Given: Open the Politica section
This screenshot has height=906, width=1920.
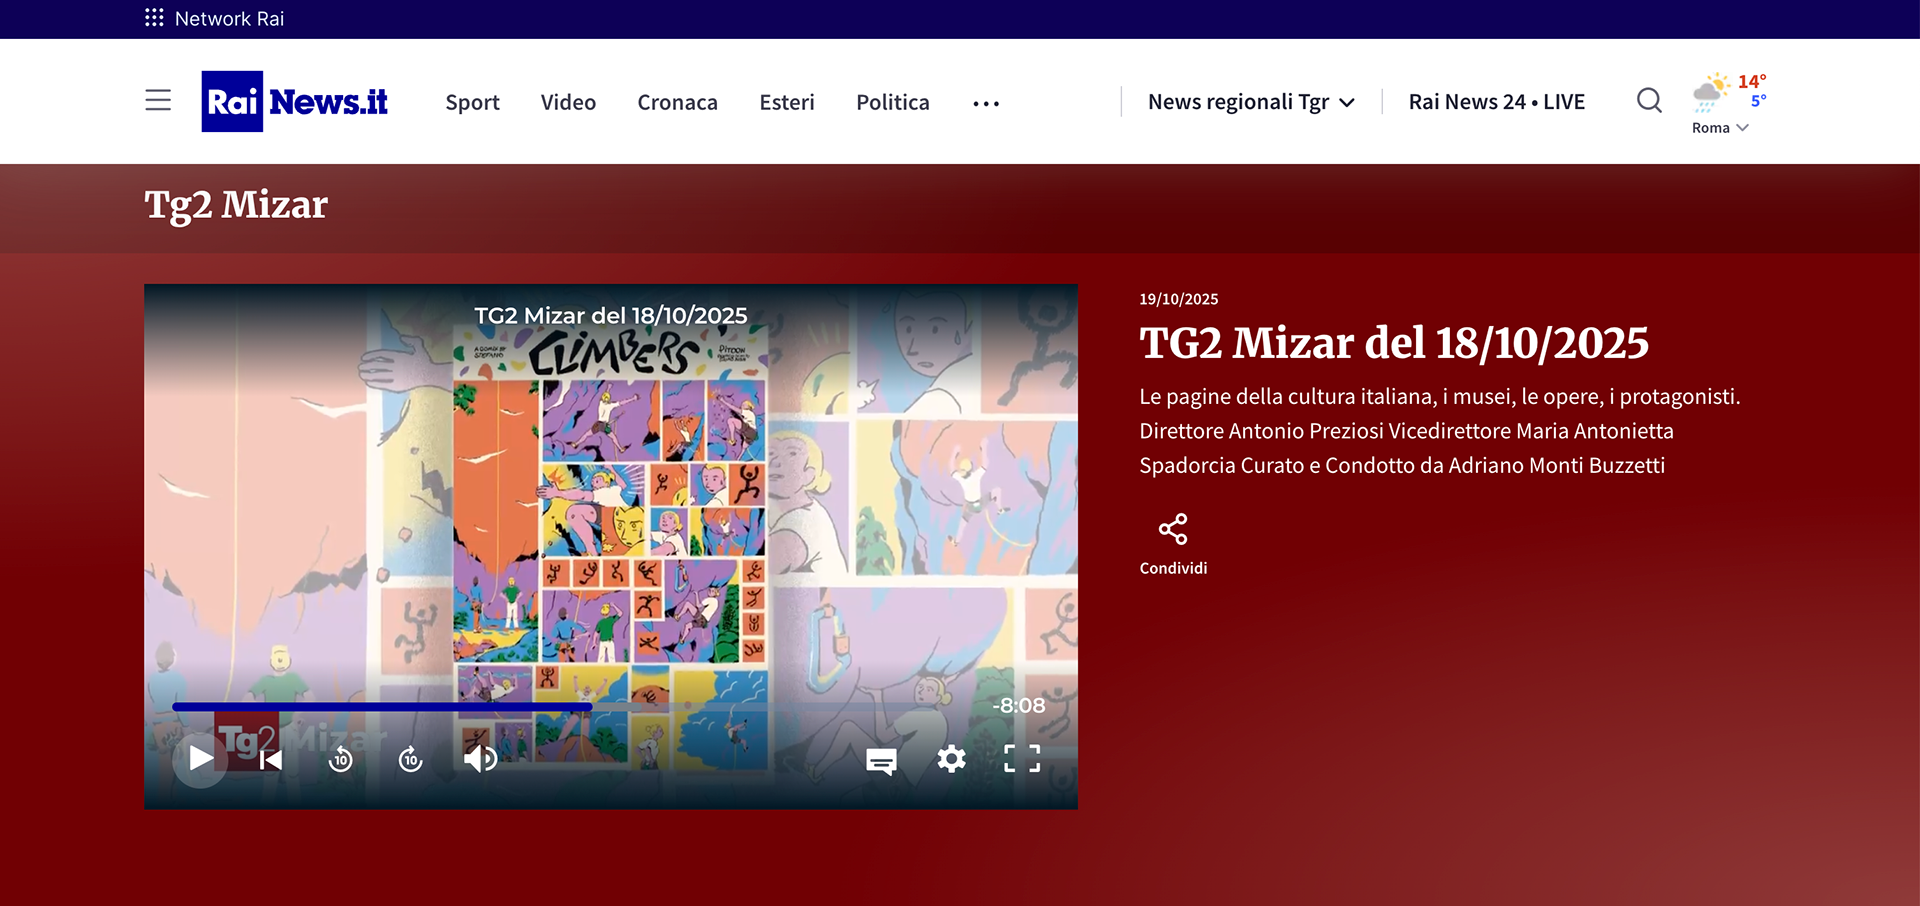Looking at the screenshot, I should pyautogui.click(x=893, y=102).
